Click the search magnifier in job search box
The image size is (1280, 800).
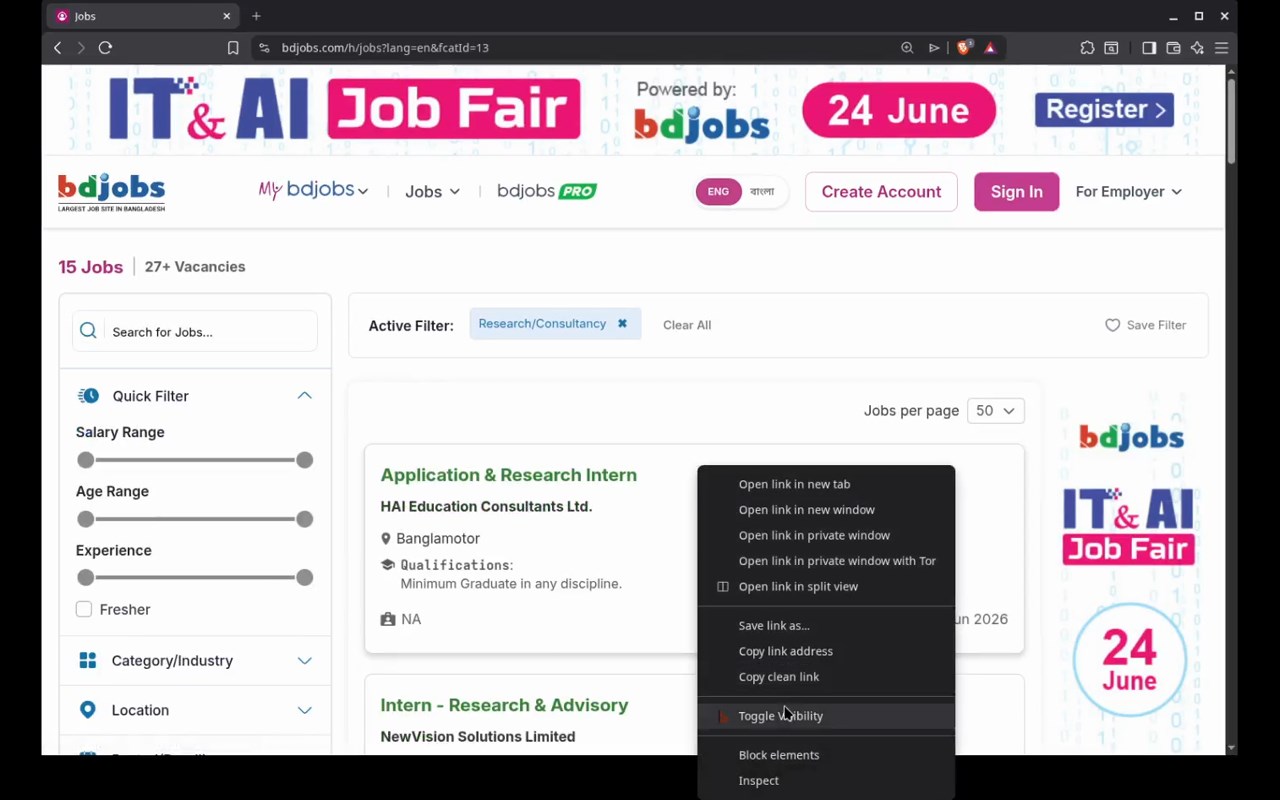click(88, 331)
